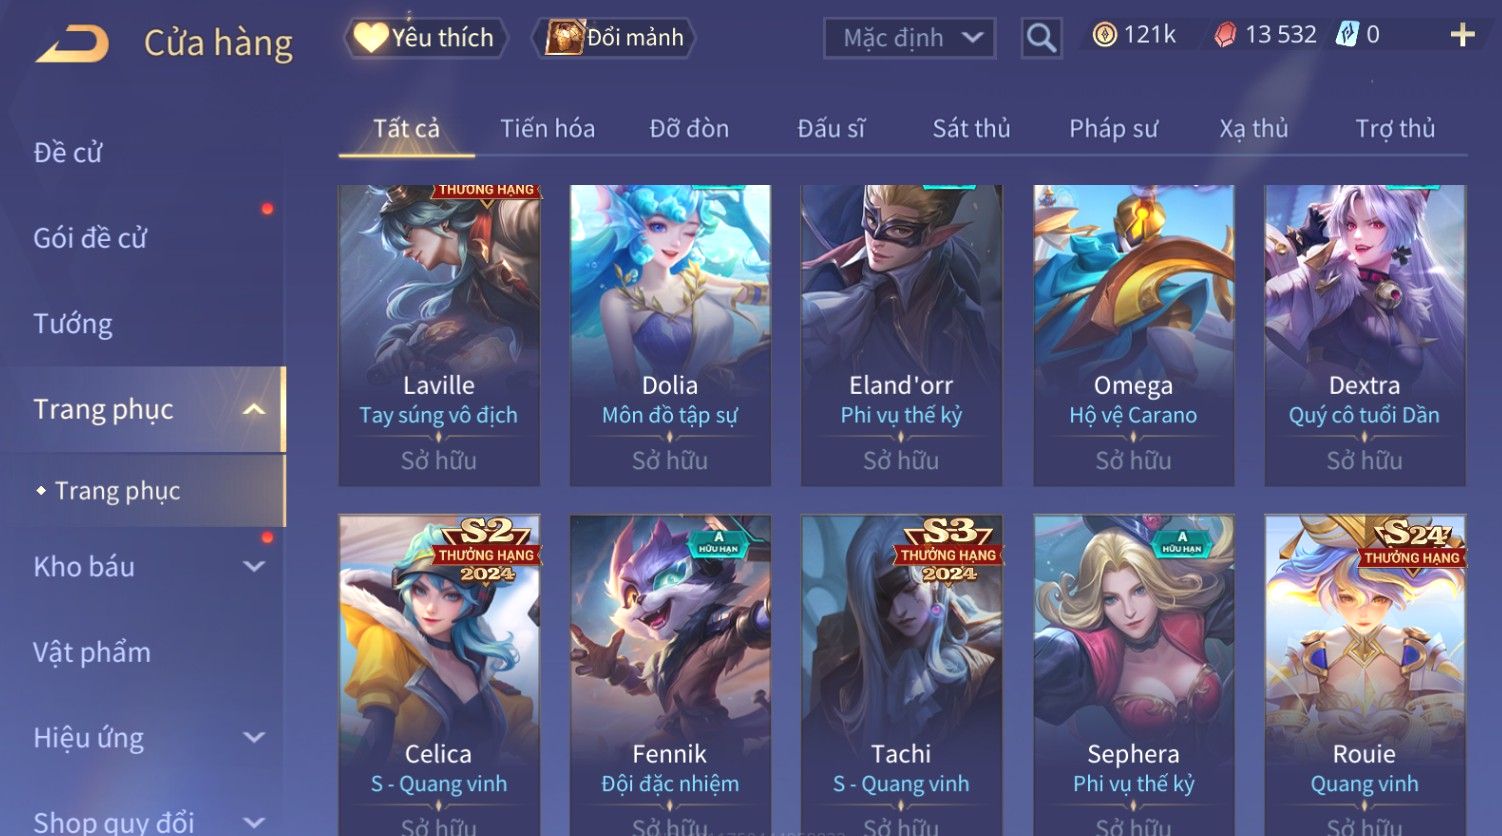This screenshot has height=836, width=1502.
Task: Click the plus icon to add currency
Action: click(1462, 35)
